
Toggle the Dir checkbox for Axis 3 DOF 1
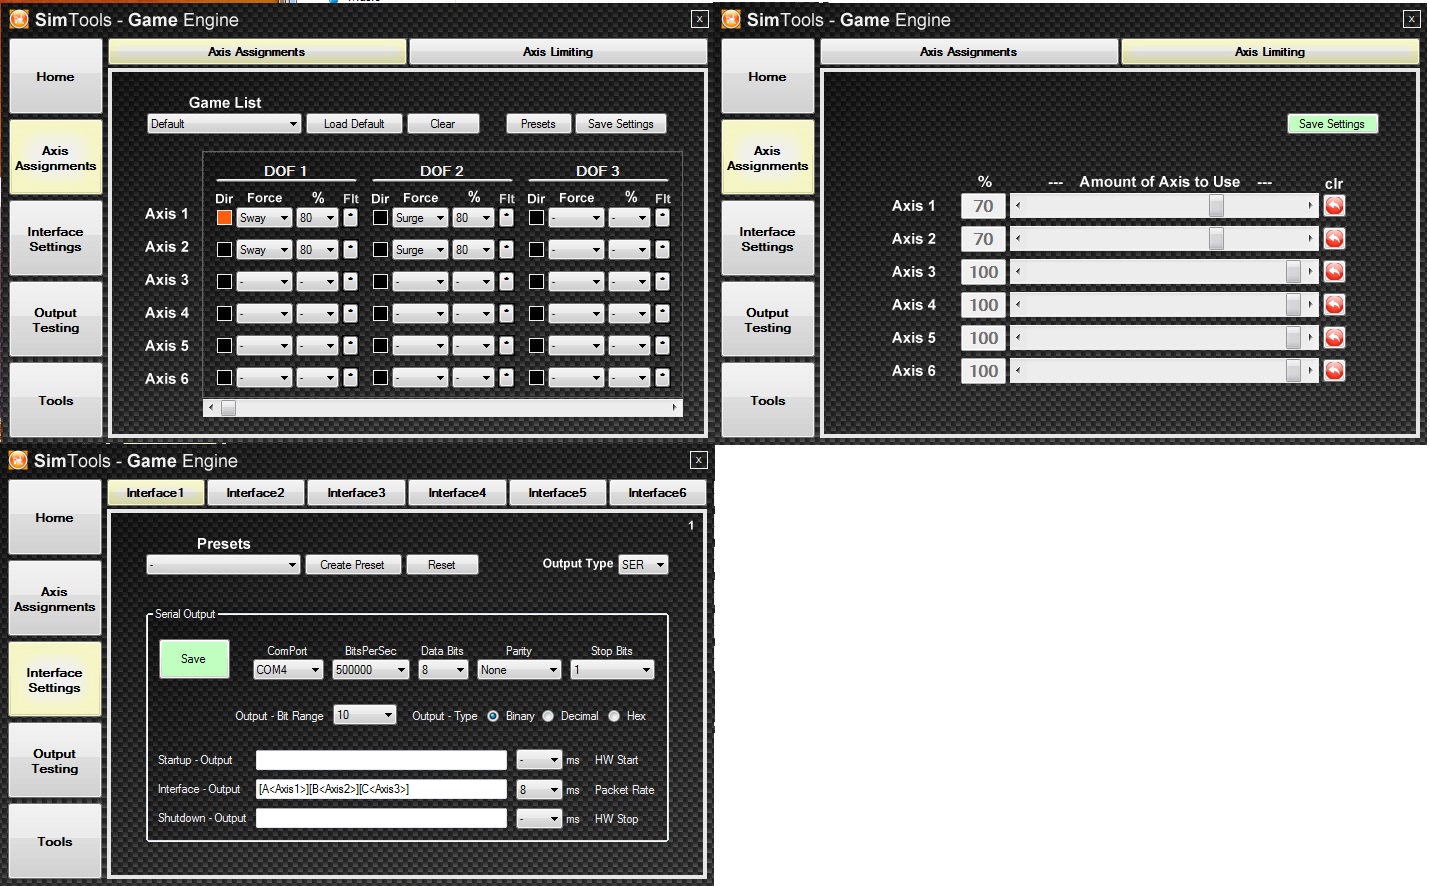(224, 281)
